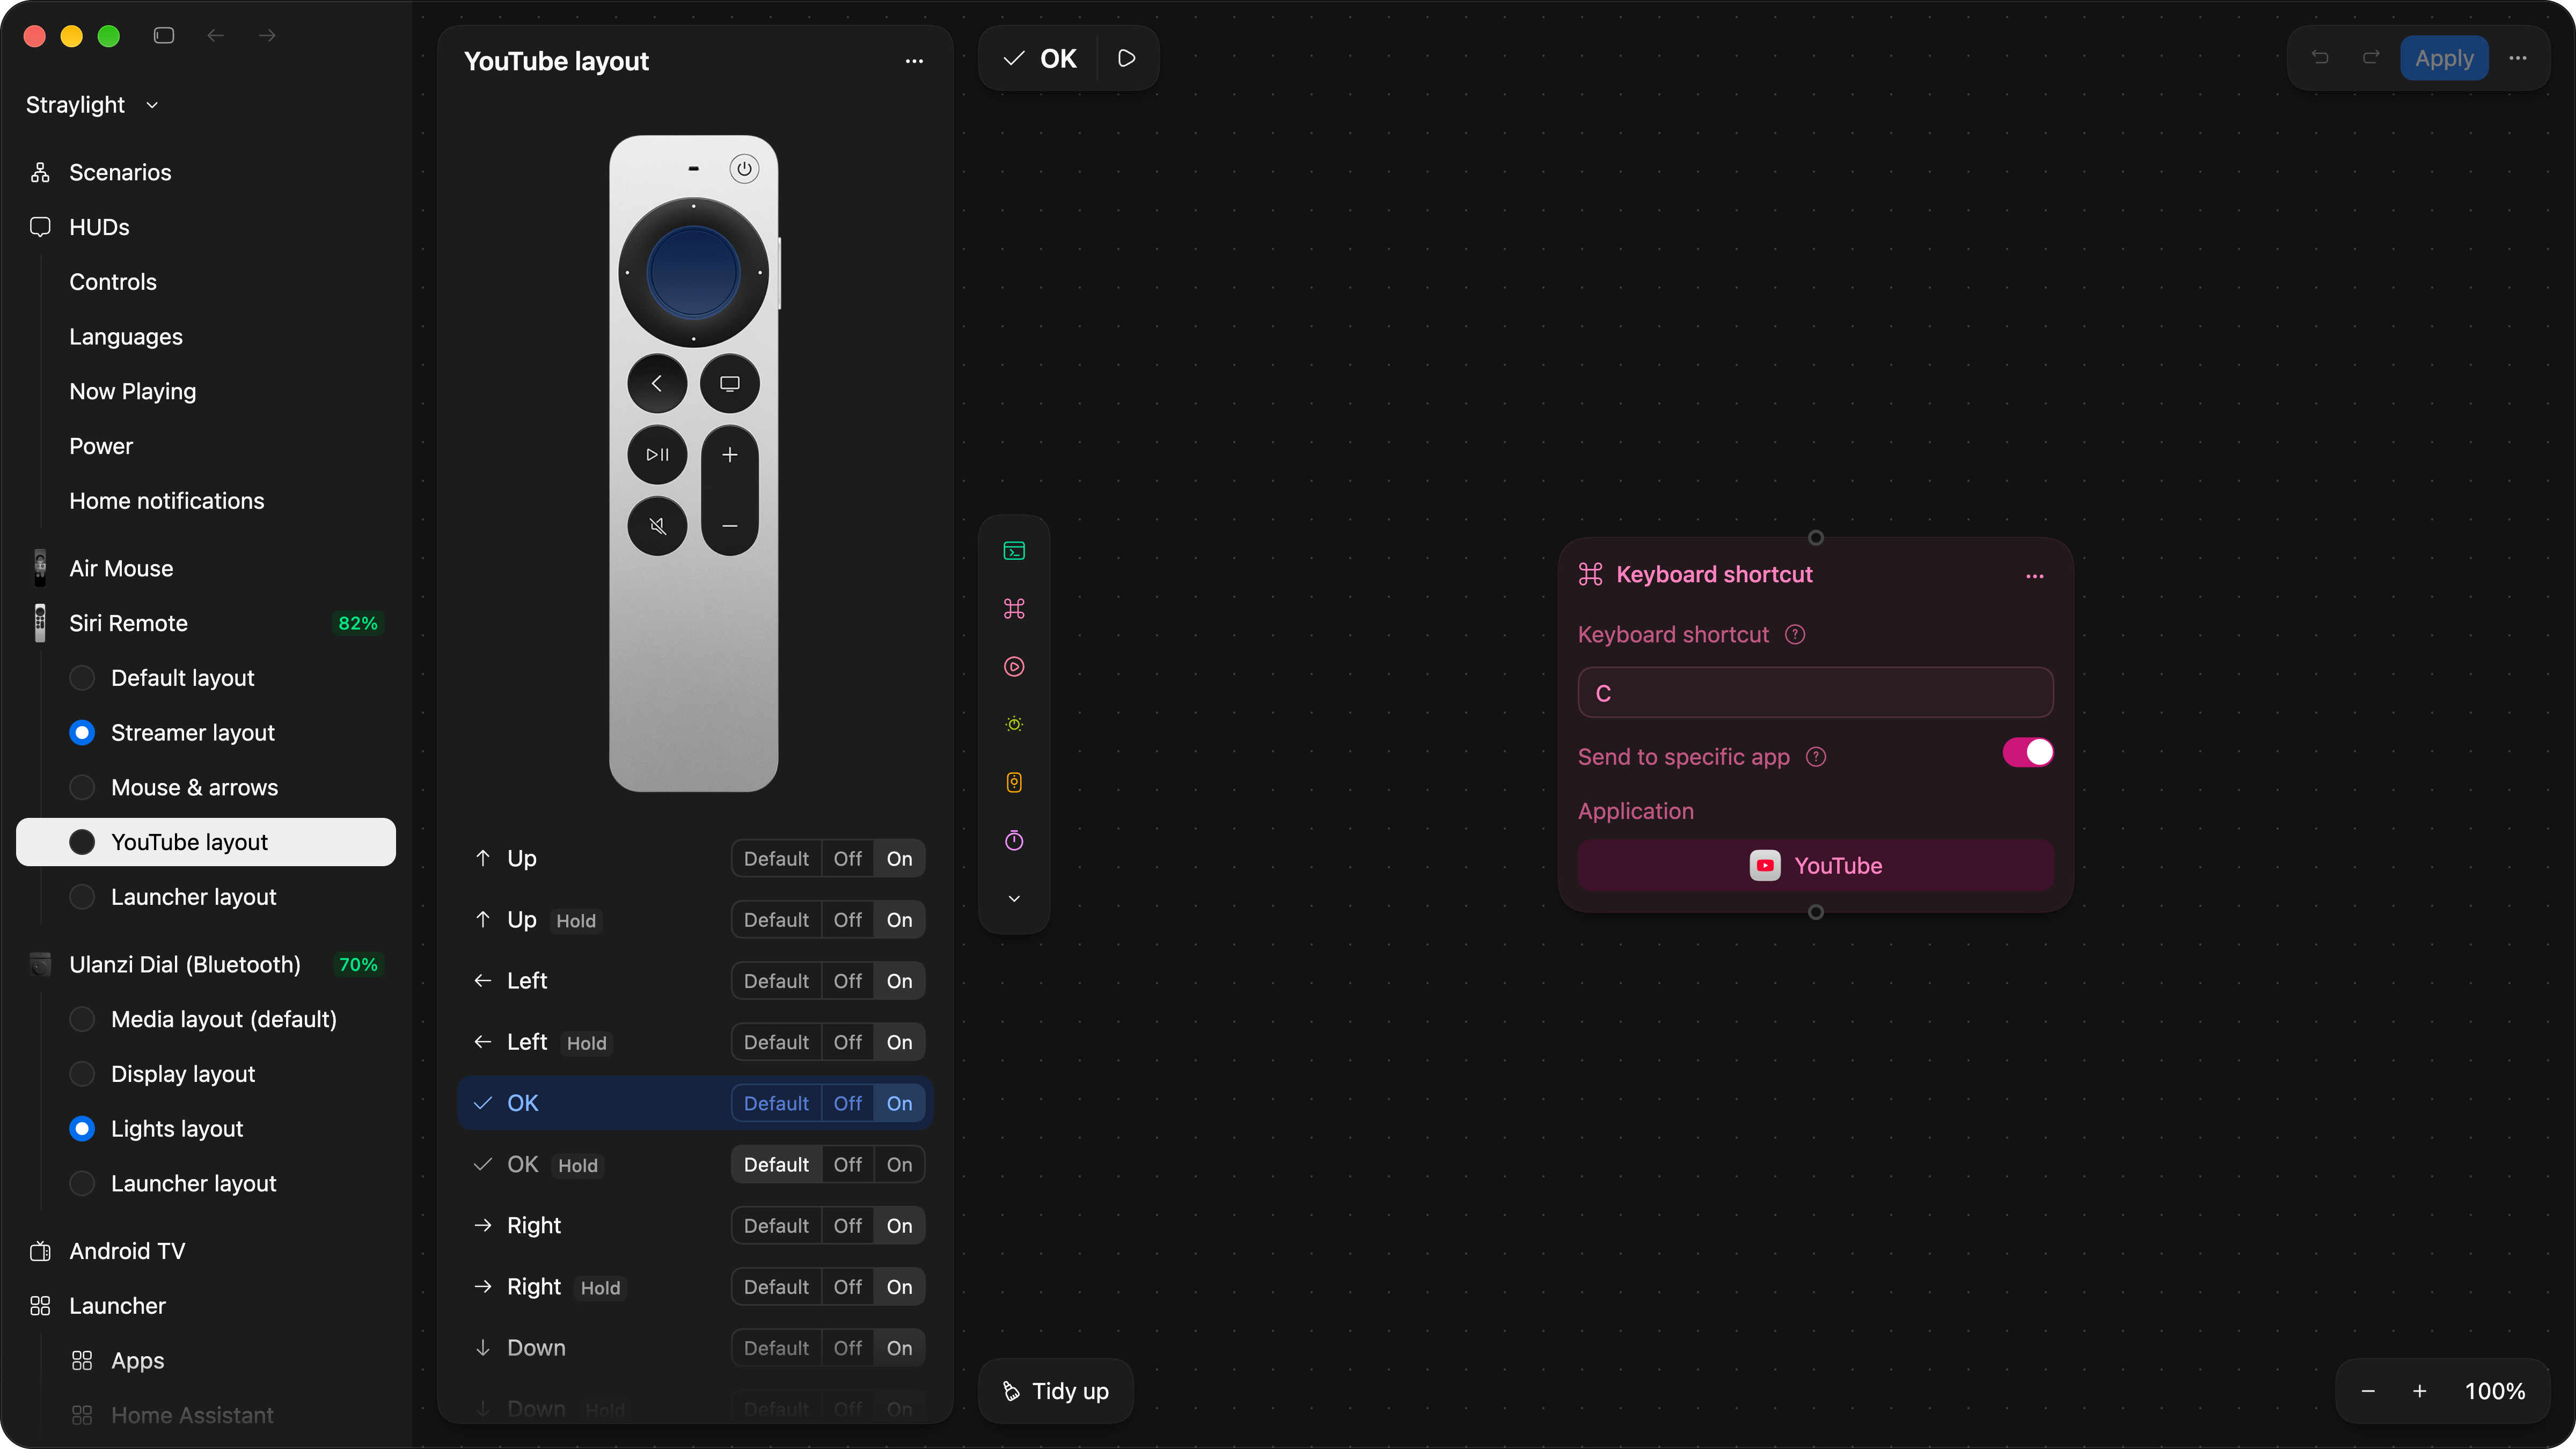Open top-right toolbar more options menu
The height and width of the screenshot is (1449, 2576).
coord(2518,58)
